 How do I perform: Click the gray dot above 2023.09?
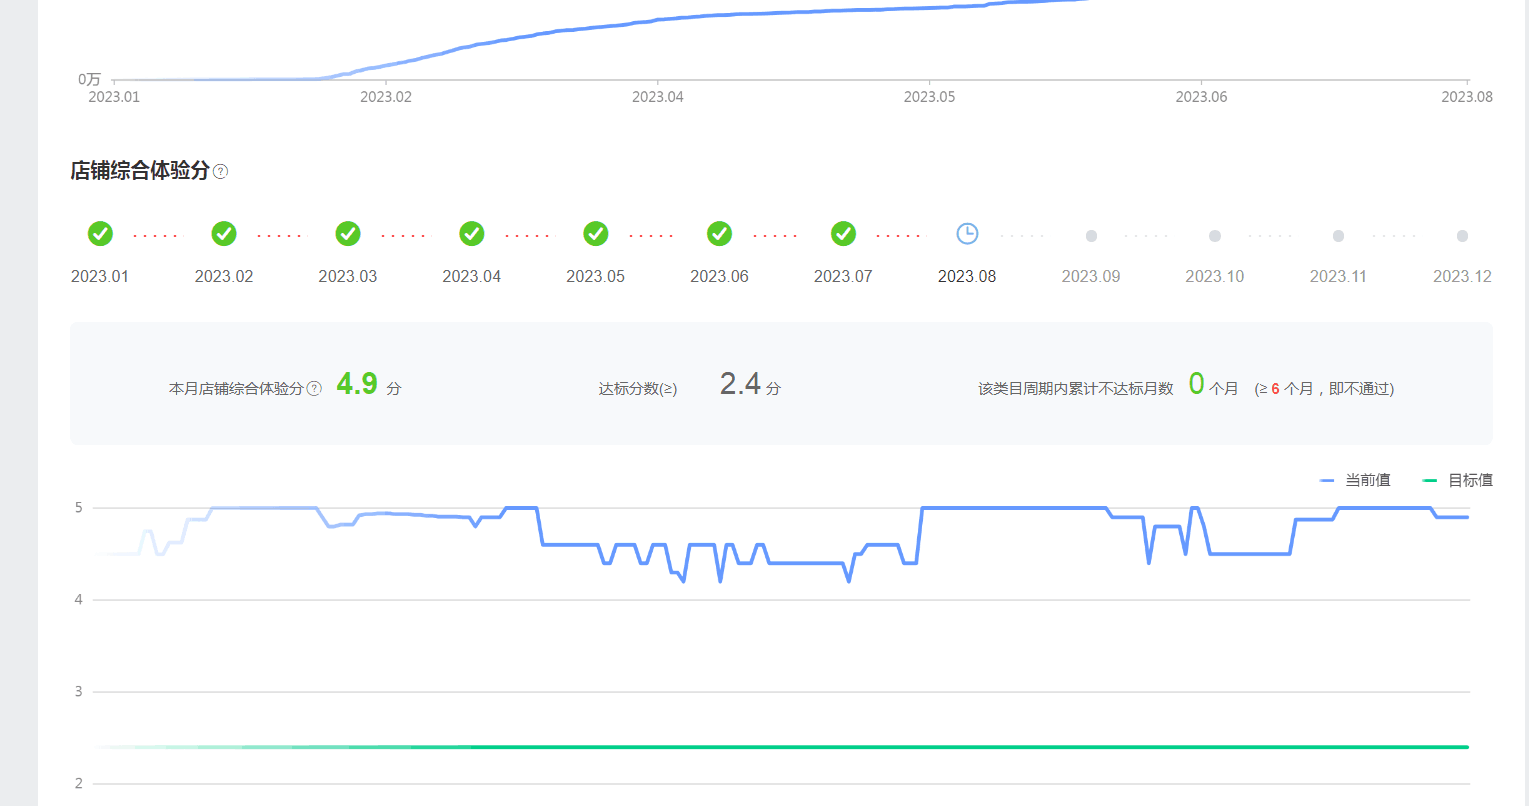click(1091, 236)
